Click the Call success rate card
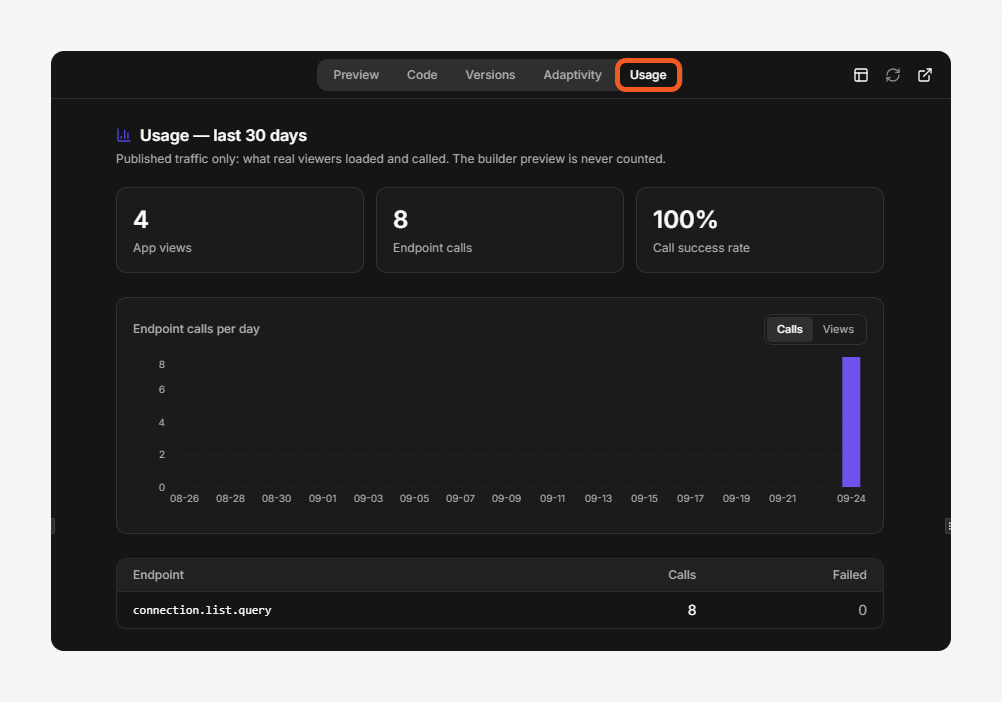The image size is (1002, 702). [x=760, y=230]
